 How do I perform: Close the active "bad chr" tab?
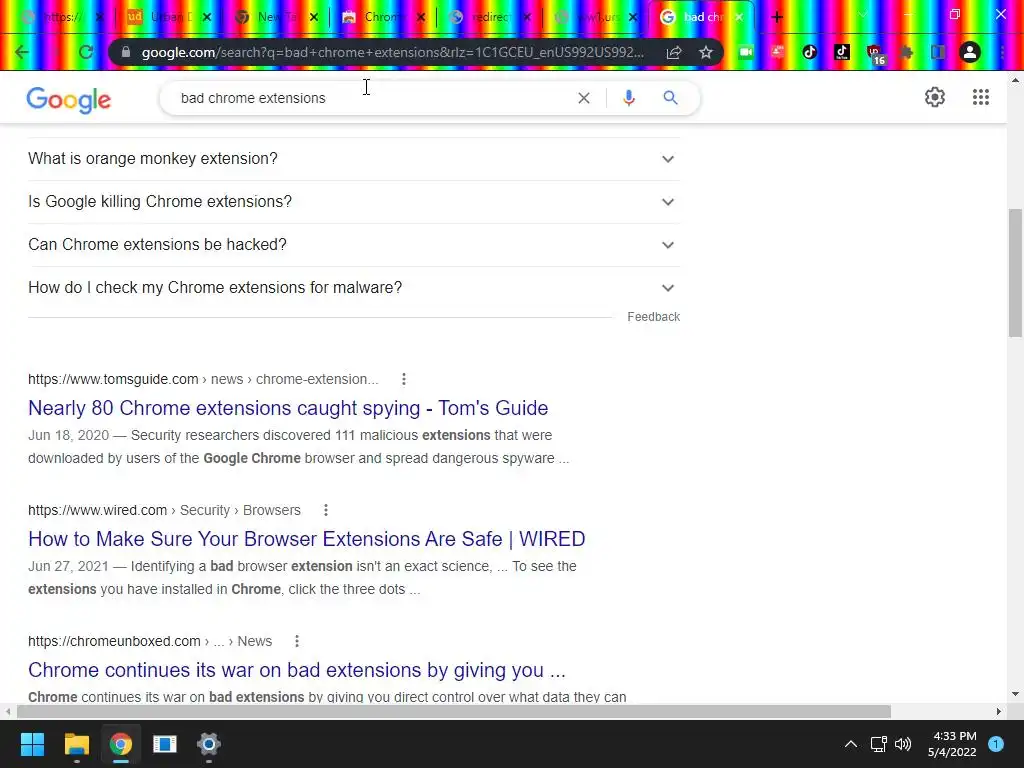[739, 18]
